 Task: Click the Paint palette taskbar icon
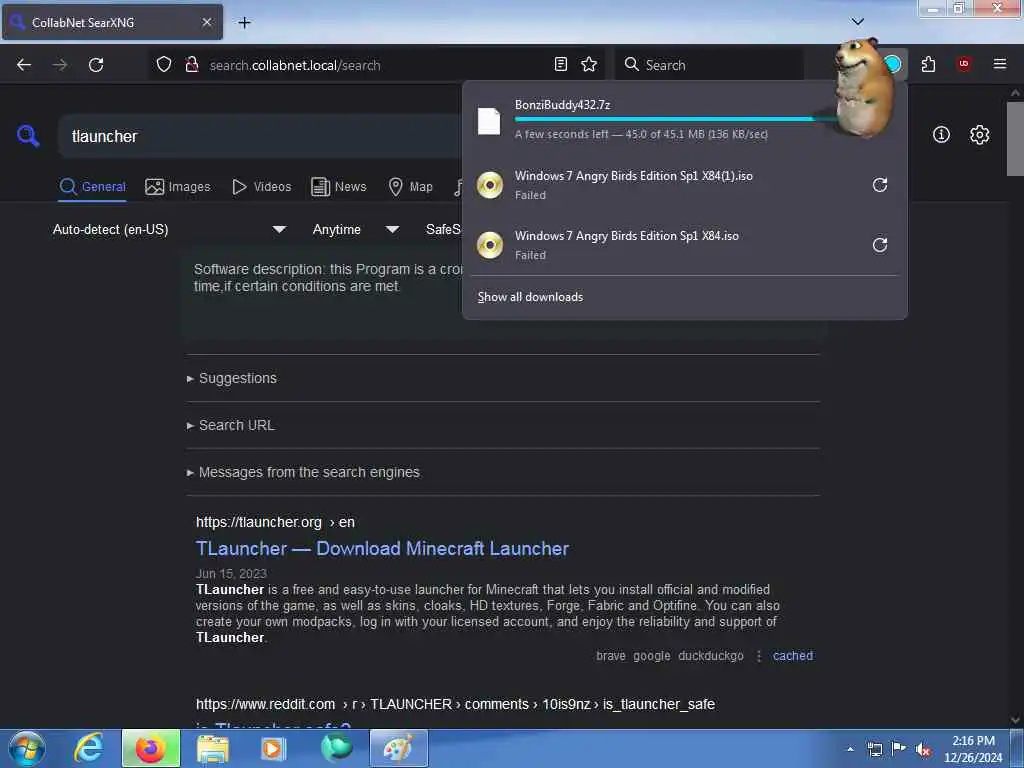pos(398,748)
